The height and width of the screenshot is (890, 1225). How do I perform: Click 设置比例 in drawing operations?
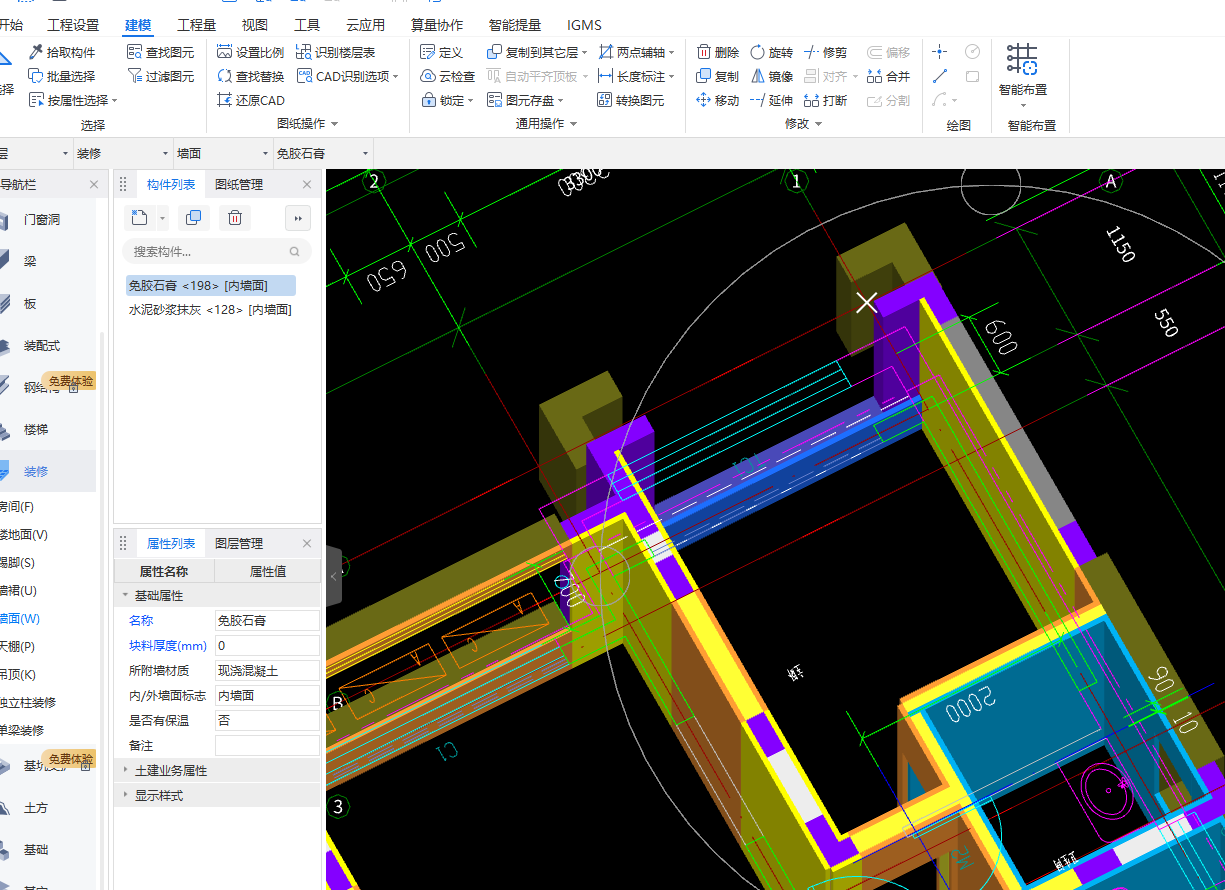(x=251, y=52)
